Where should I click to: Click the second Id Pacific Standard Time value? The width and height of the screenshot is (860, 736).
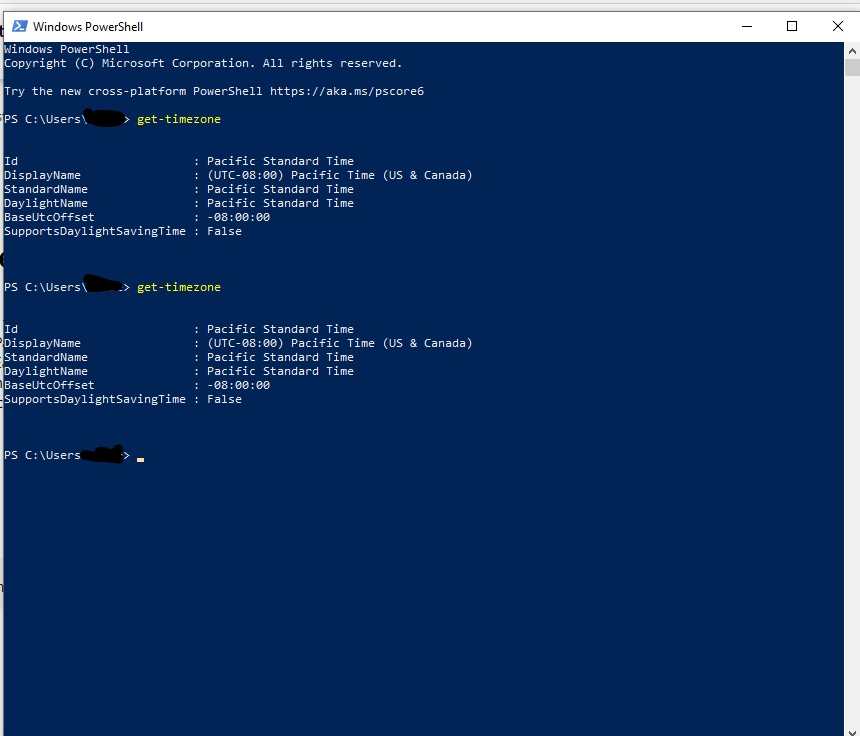(x=280, y=329)
